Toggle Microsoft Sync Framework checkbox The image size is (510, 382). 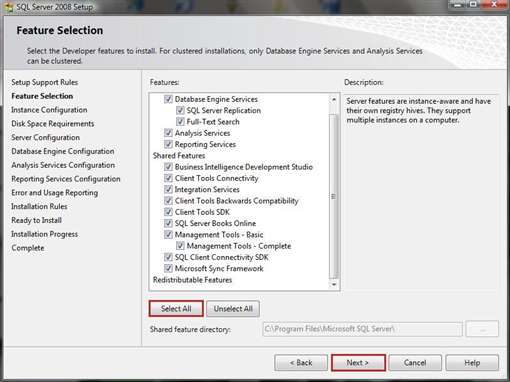pyautogui.click(x=168, y=268)
